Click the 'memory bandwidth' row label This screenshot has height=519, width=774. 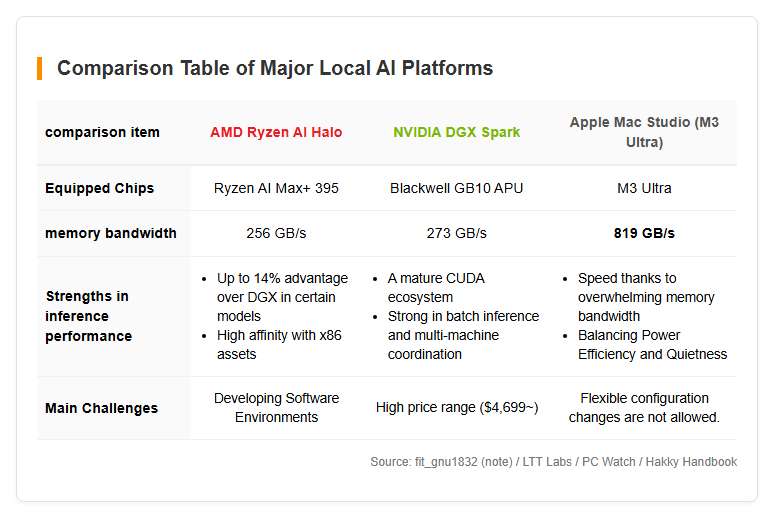[111, 233]
